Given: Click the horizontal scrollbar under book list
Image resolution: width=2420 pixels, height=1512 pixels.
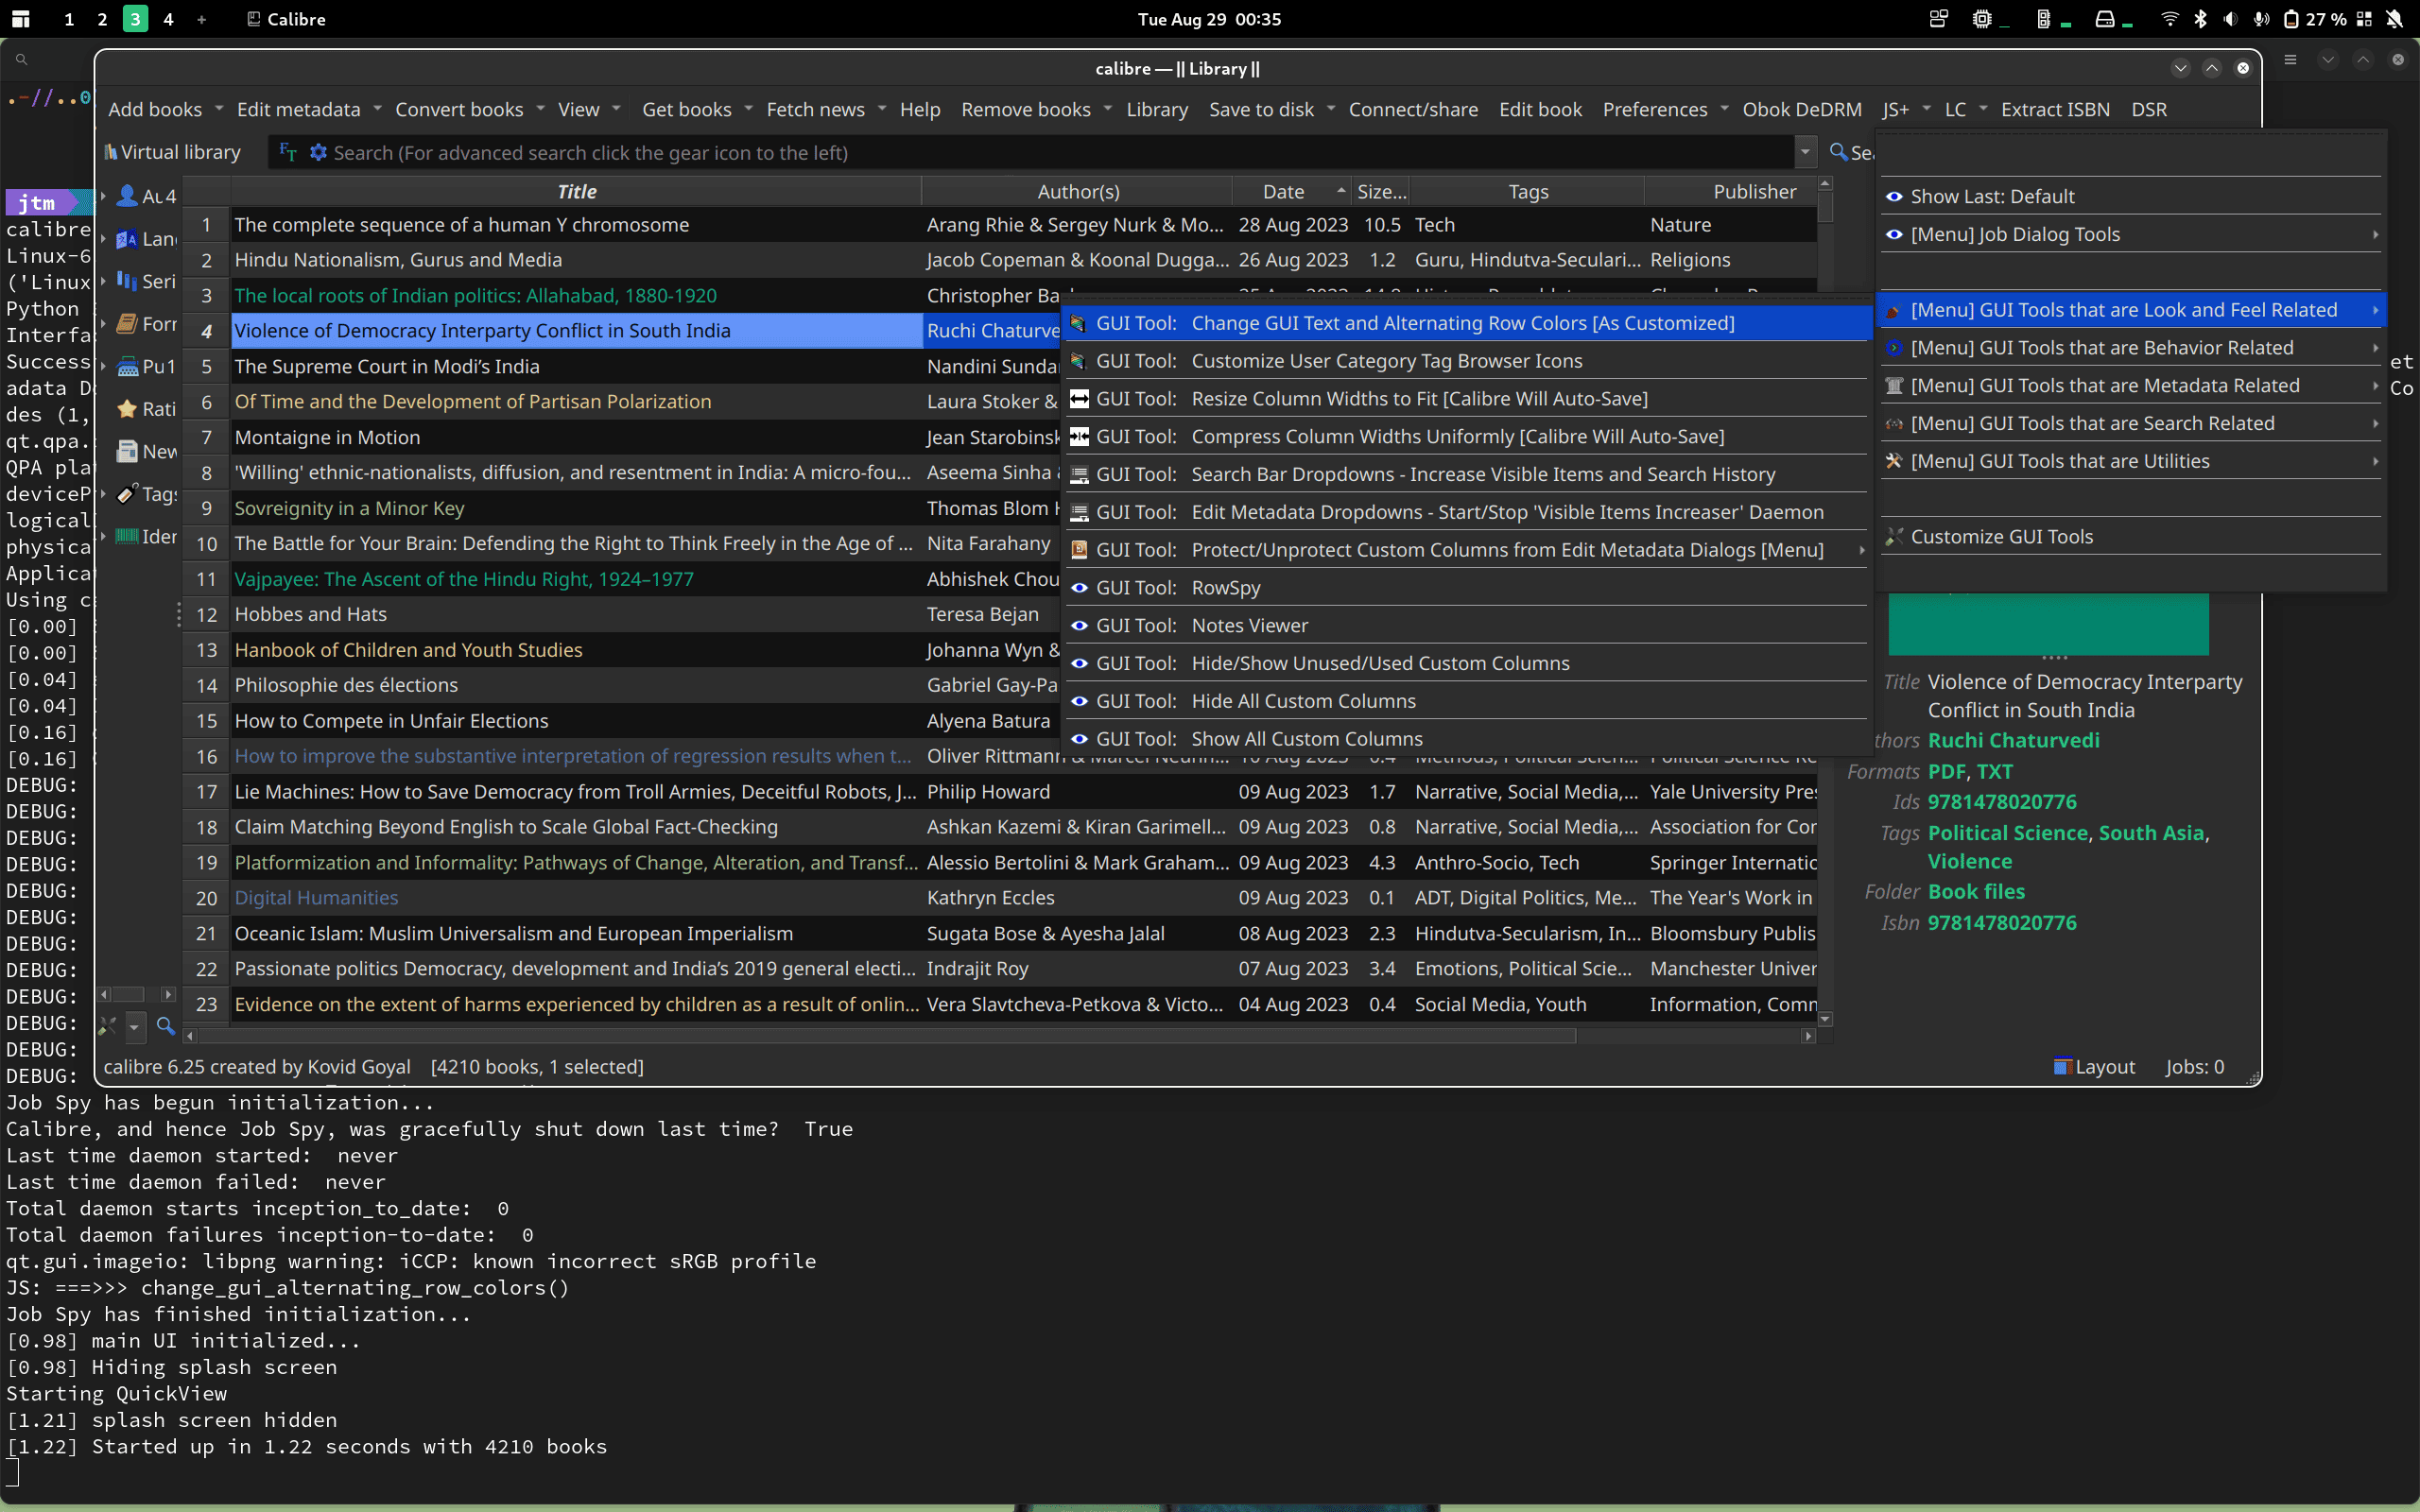Looking at the screenshot, I should [880, 1036].
